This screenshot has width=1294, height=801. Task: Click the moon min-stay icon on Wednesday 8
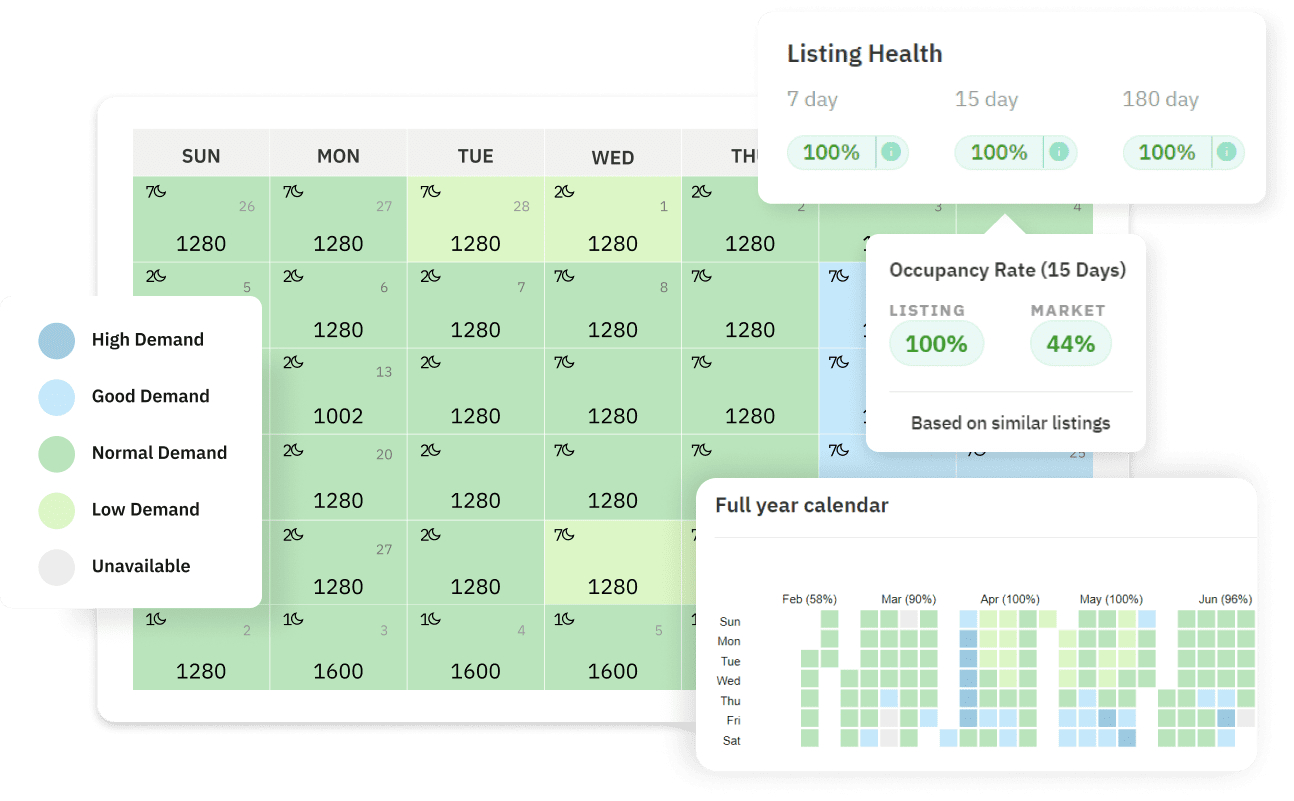[x=565, y=276]
